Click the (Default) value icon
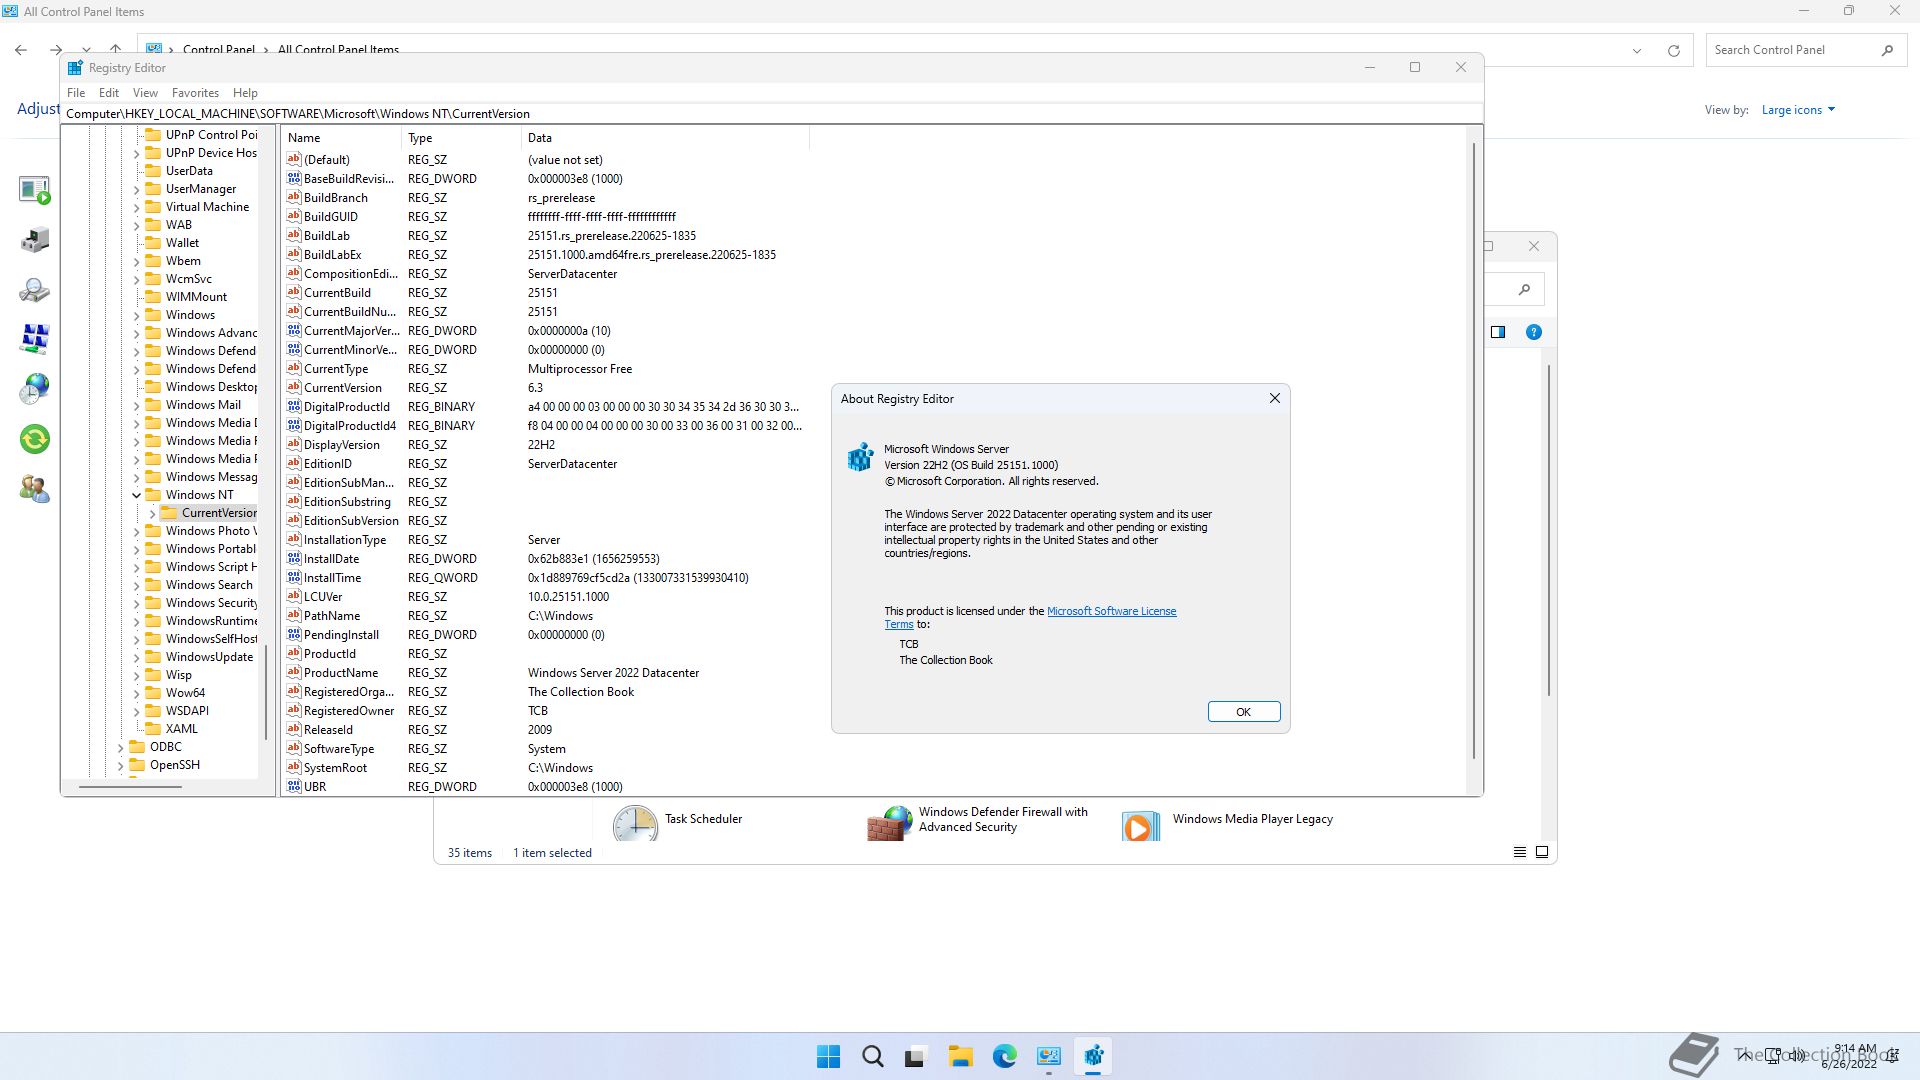Image resolution: width=1920 pixels, height=1080 pixels. click(294, 160)
